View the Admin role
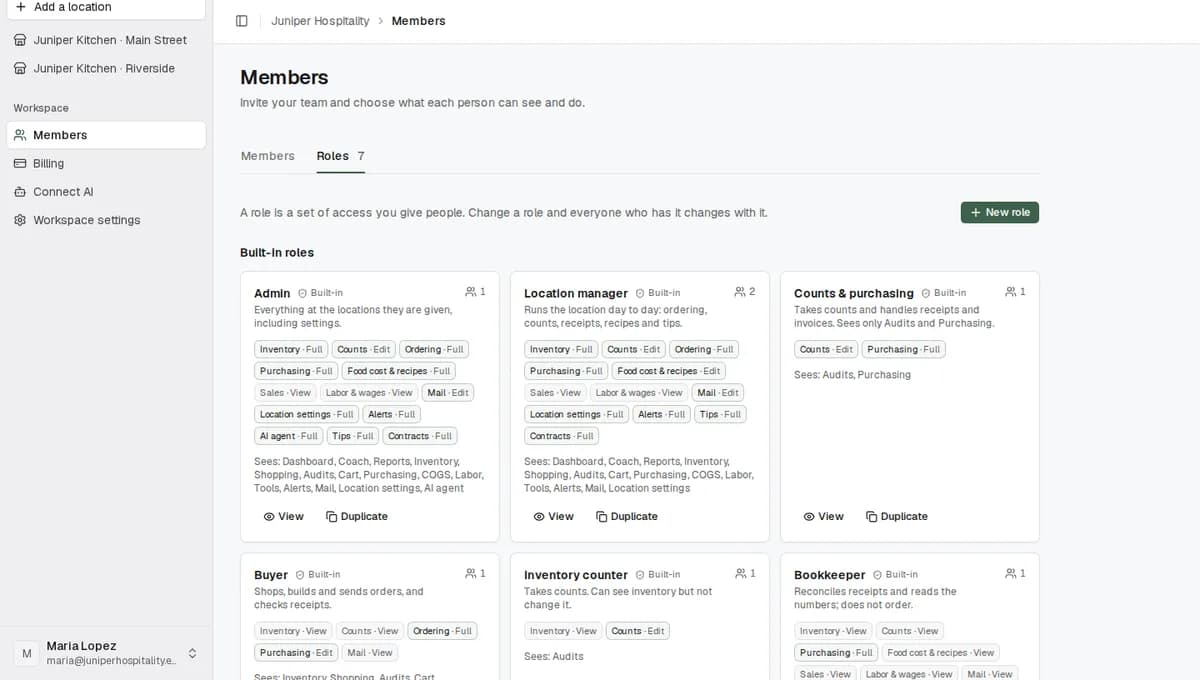This screenshot has height=680, width=1200. [284, 516]
